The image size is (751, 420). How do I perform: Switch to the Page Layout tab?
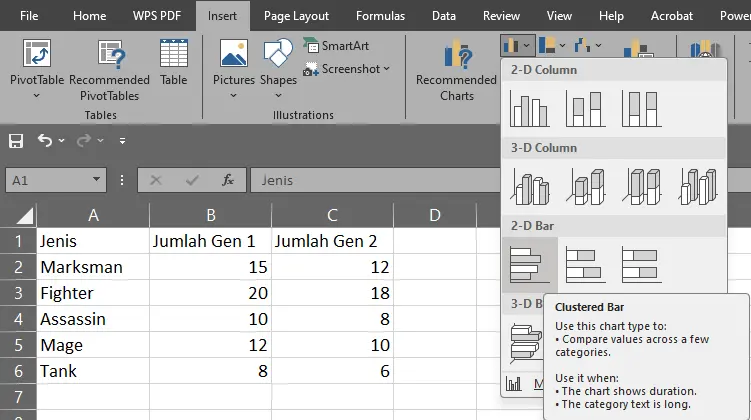point(296,16)
